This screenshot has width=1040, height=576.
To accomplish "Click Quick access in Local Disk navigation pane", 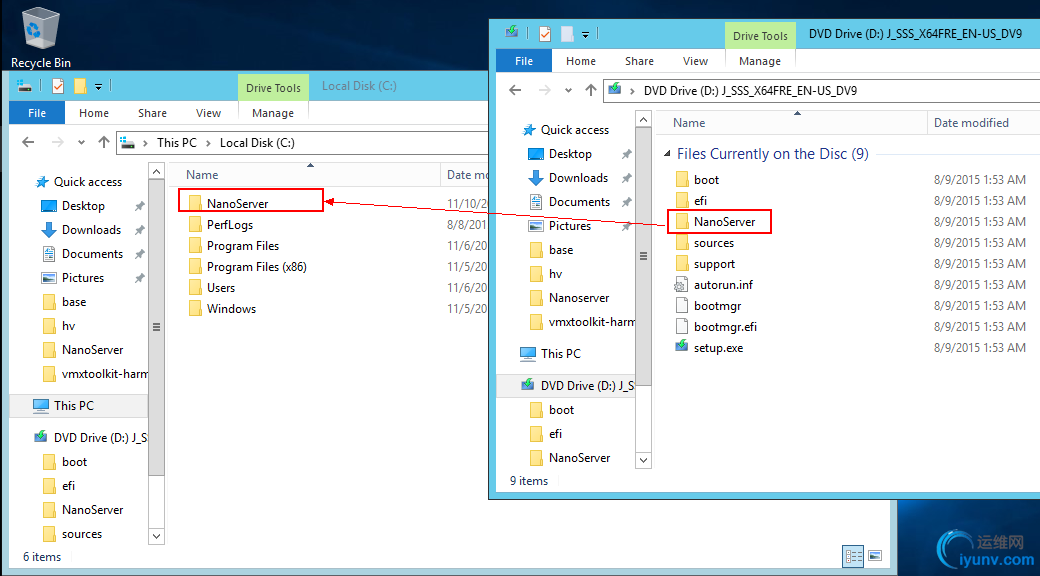I will tap(88, 182).
